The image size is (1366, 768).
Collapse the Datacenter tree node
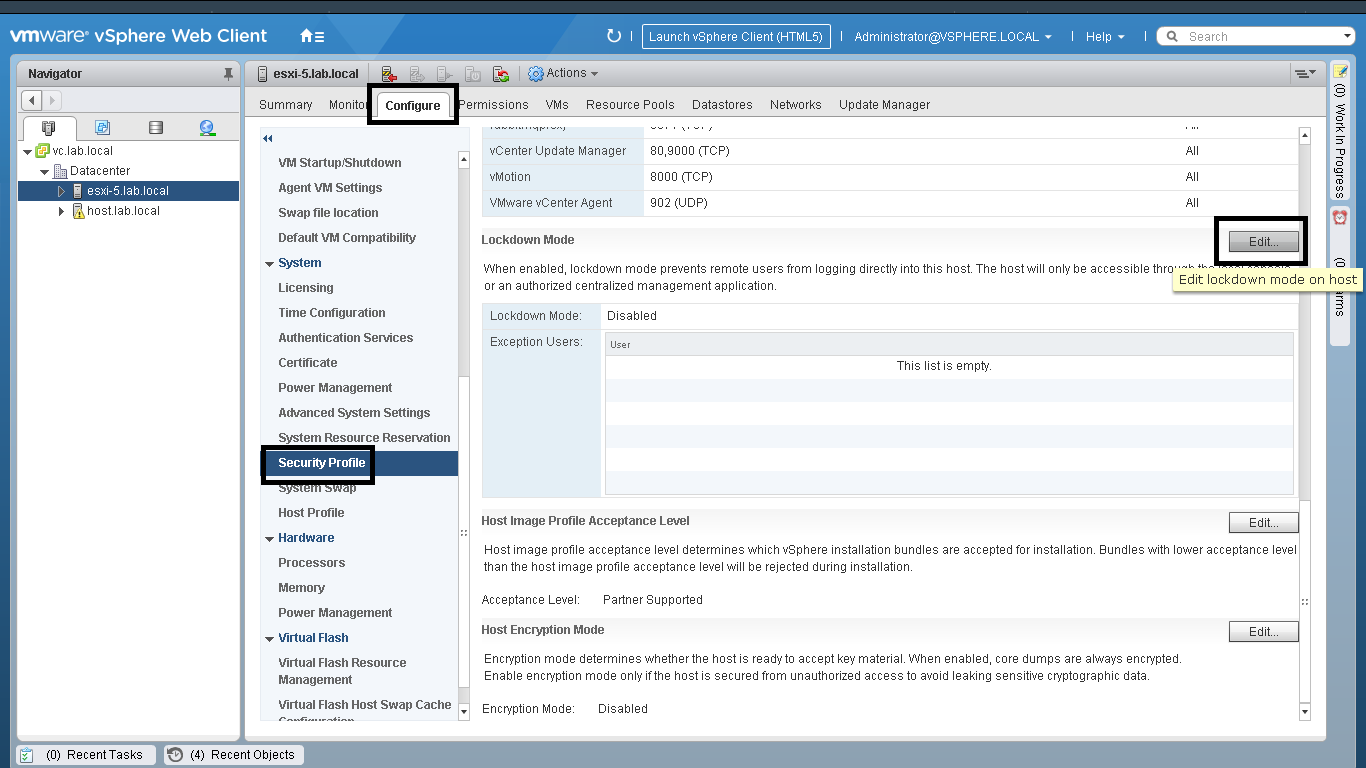(x=45, y=171)
